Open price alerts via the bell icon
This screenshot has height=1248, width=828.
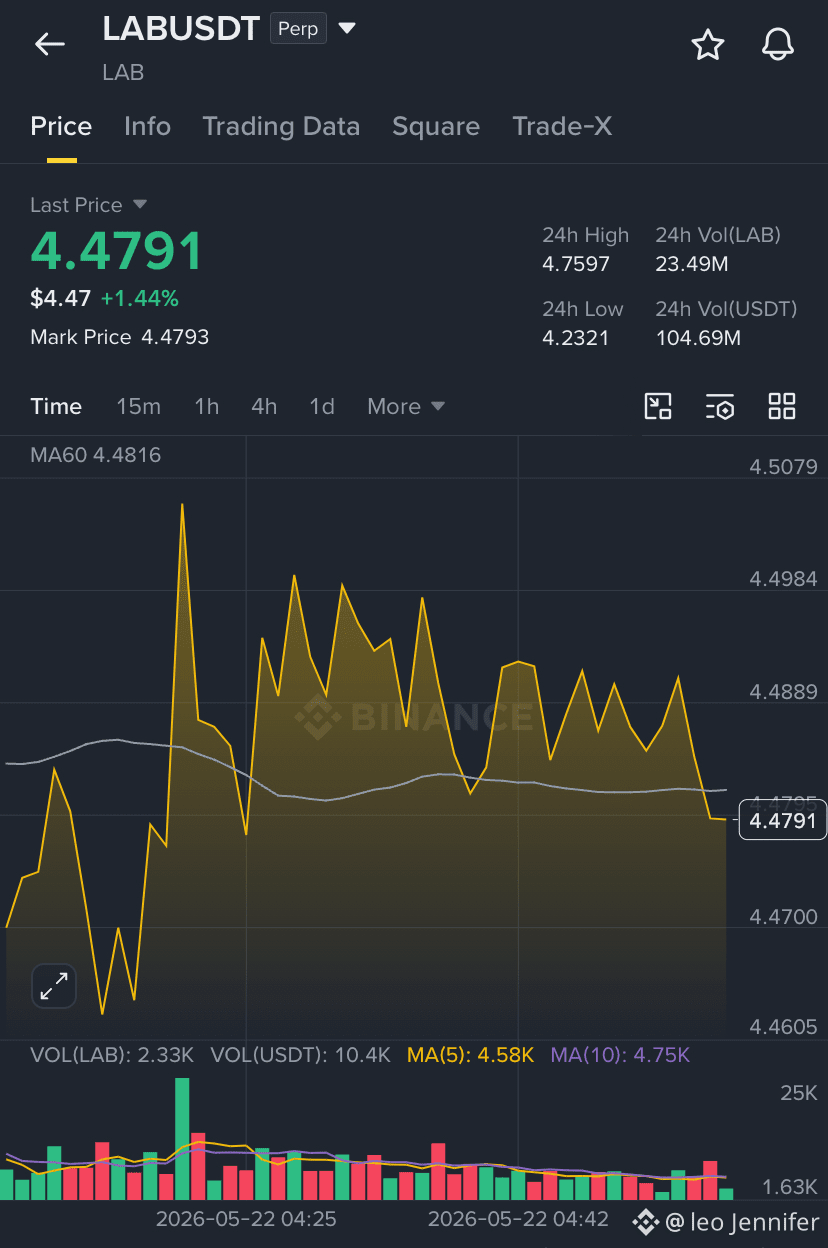pos(778,44)
